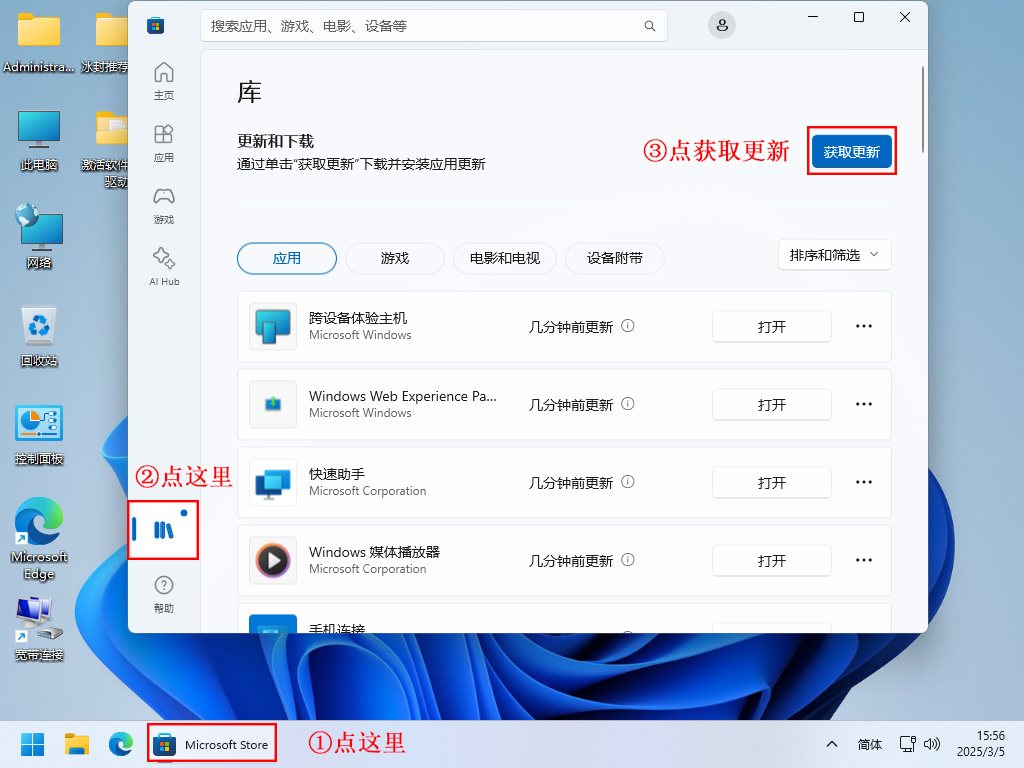The image size is (1024, 768).
Task: Select the Microsoft Edge desktop shortcut
Action: tap(39, 539)
